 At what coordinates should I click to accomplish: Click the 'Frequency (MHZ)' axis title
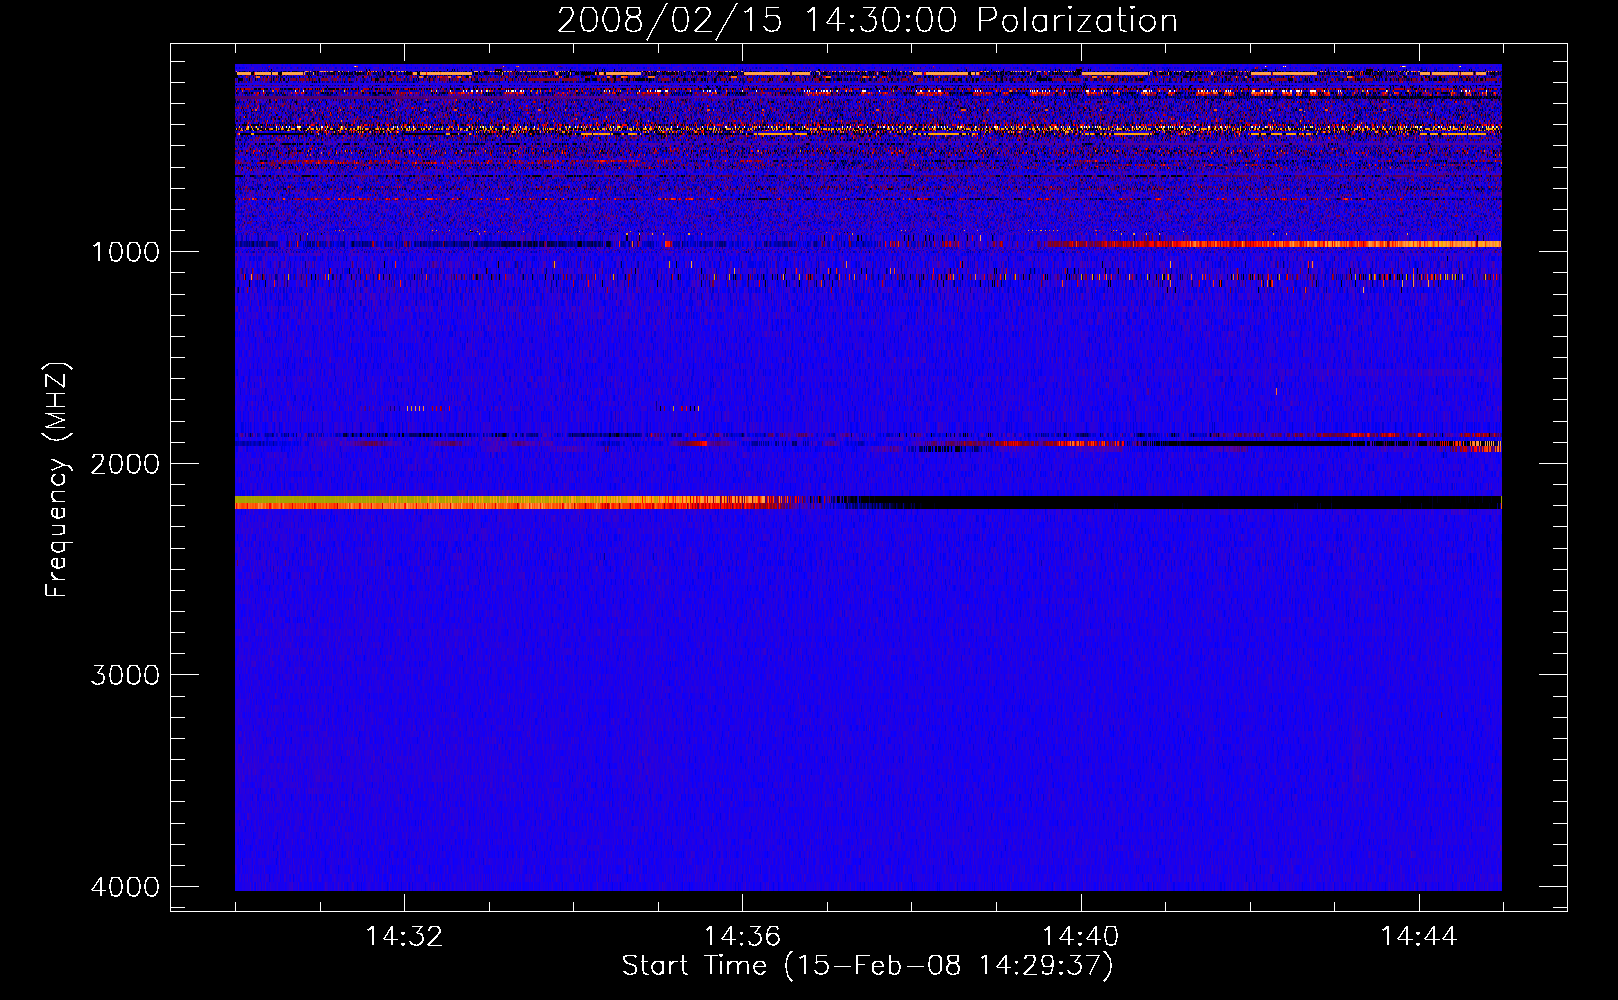click(x=58, y=479)
